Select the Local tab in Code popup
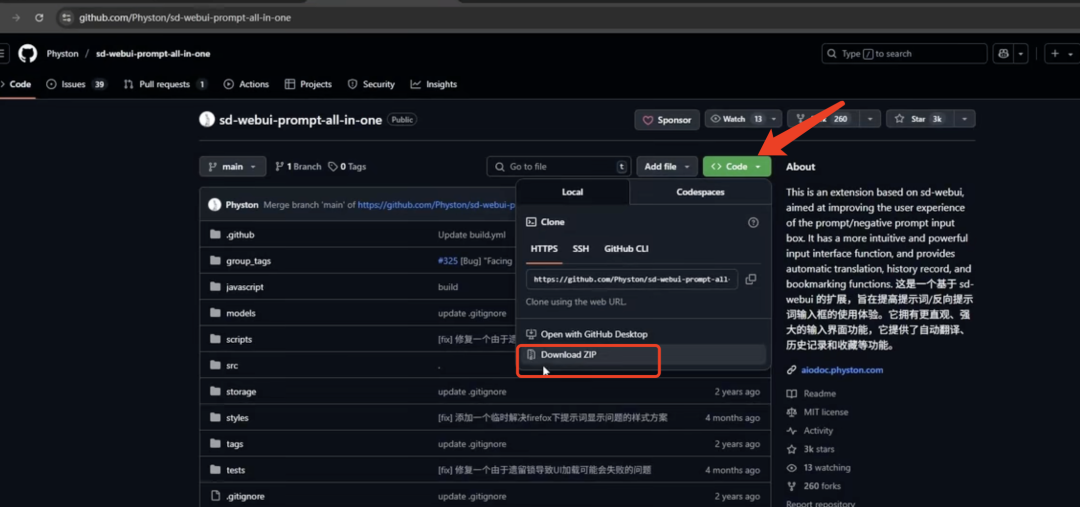 click(x=572, y=192)
